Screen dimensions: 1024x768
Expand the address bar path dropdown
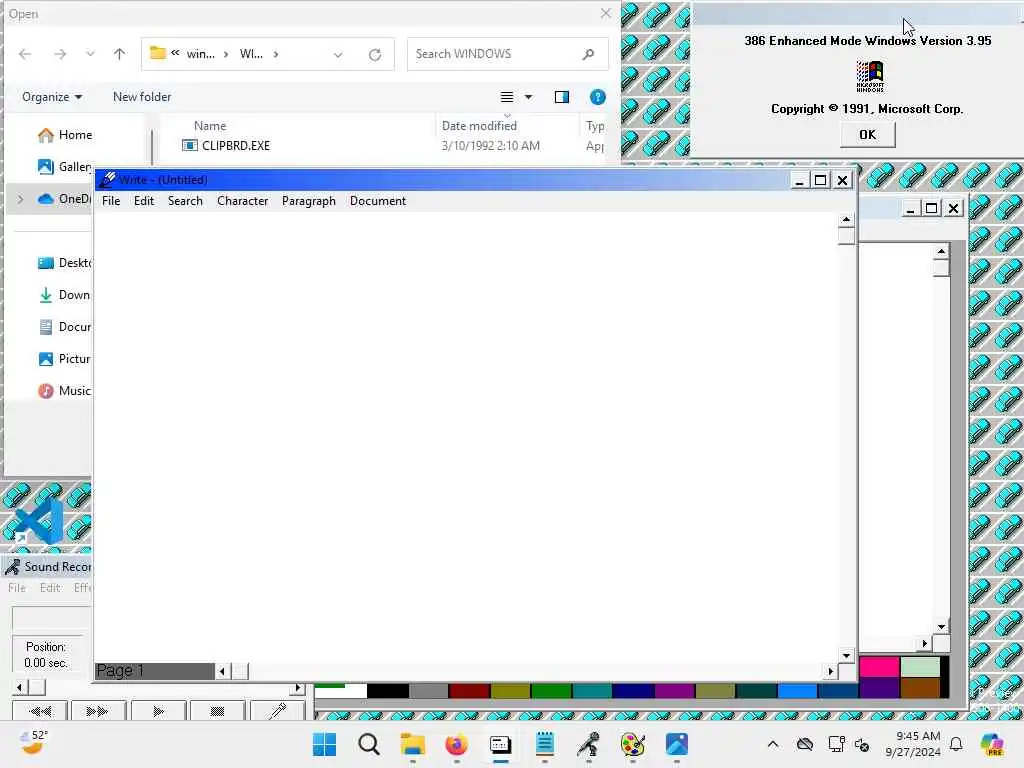338,55
